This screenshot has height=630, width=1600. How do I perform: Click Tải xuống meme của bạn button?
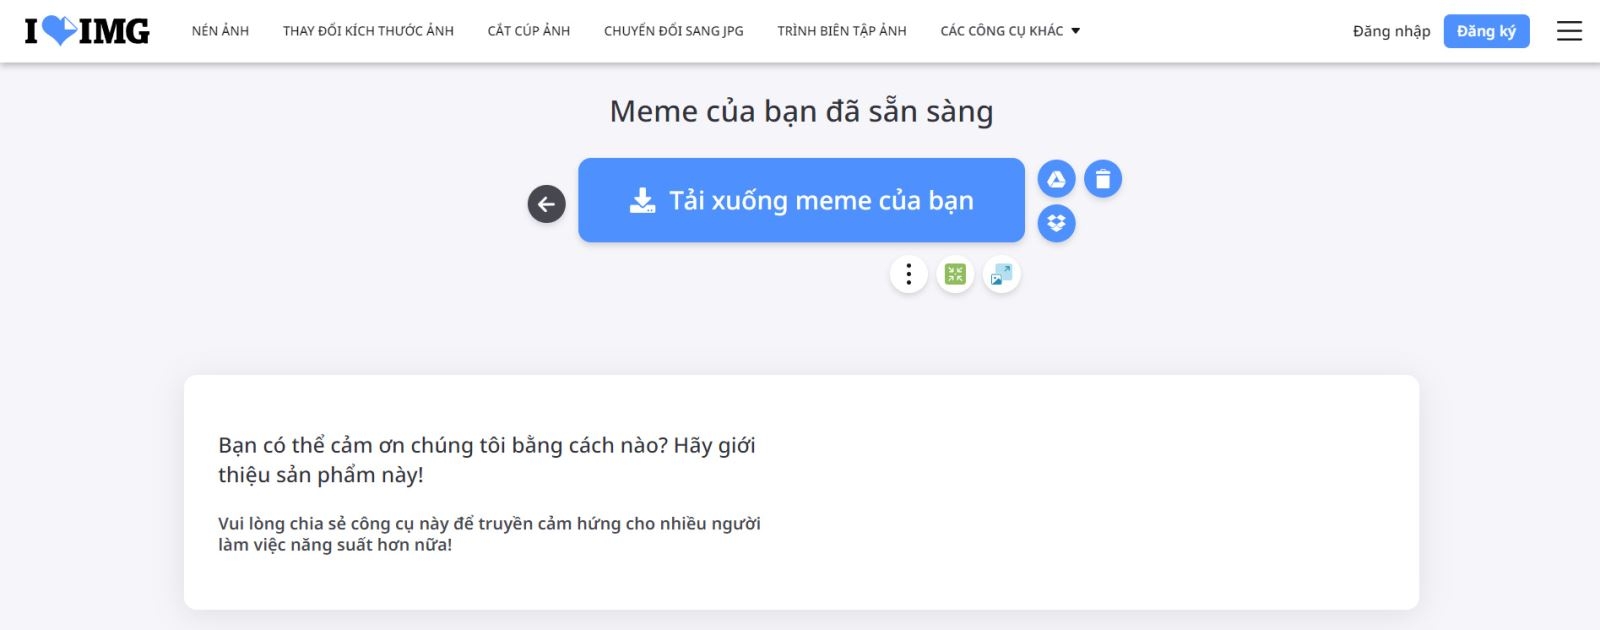point(801,200)
